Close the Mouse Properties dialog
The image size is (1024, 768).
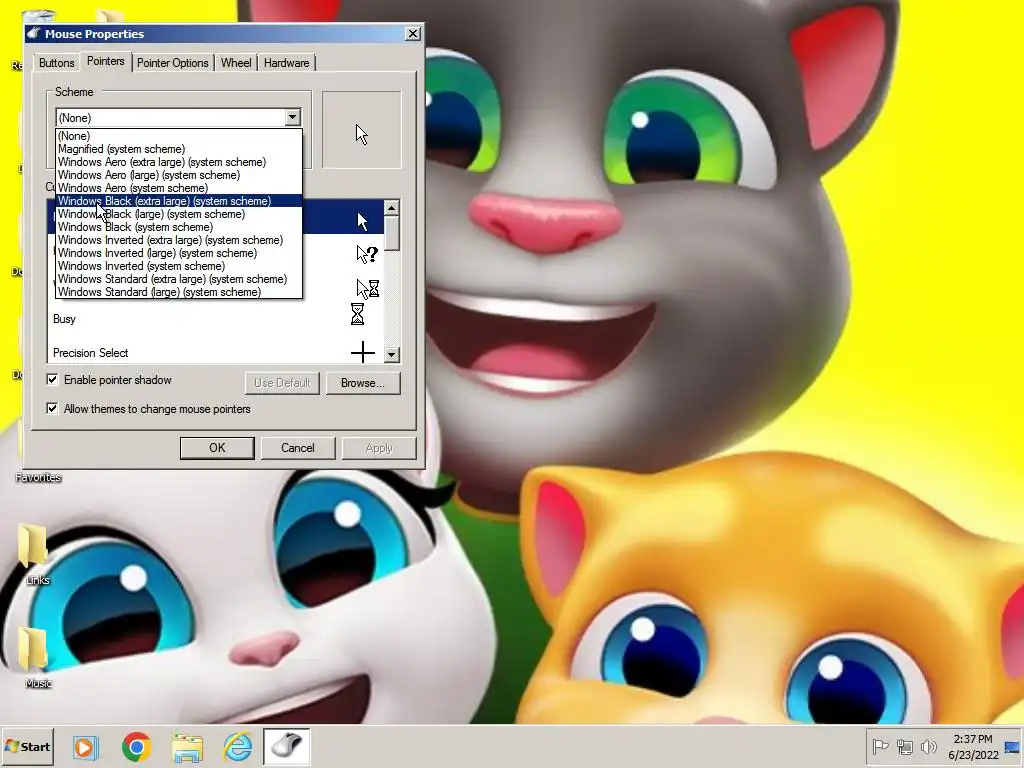point(413,33)
